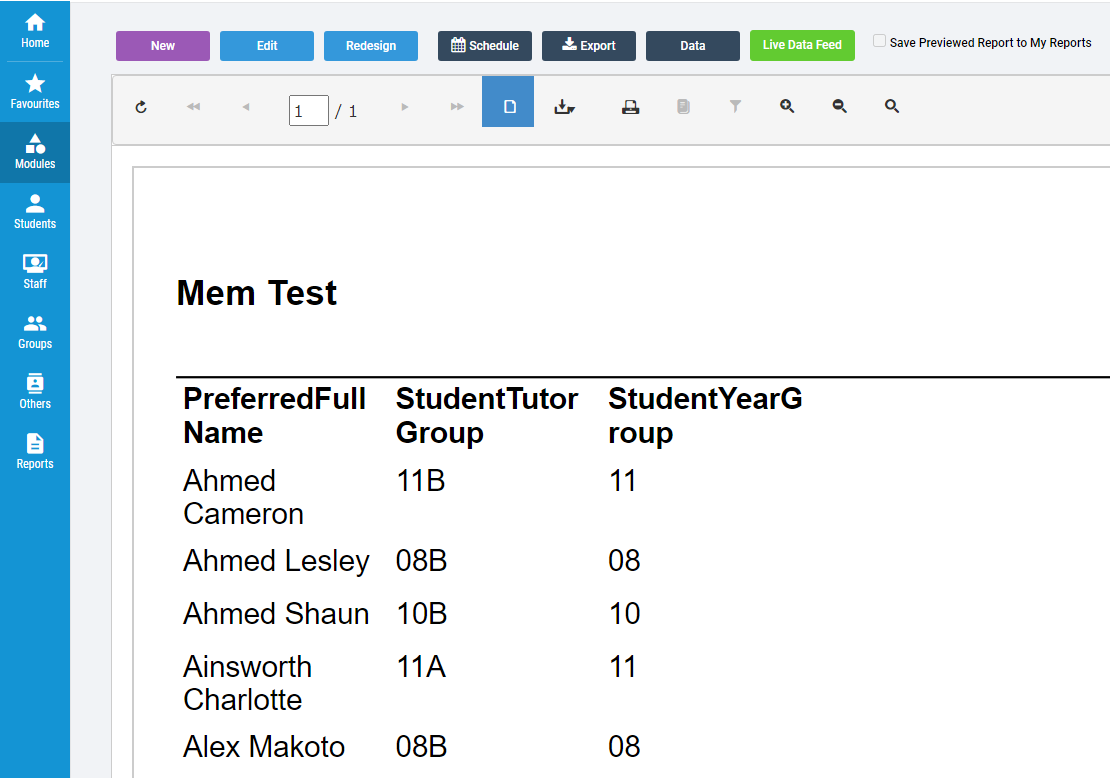Screen dimensions: 1110x778
Task: Zoom out on the report
Action: (x=839, y=105)
